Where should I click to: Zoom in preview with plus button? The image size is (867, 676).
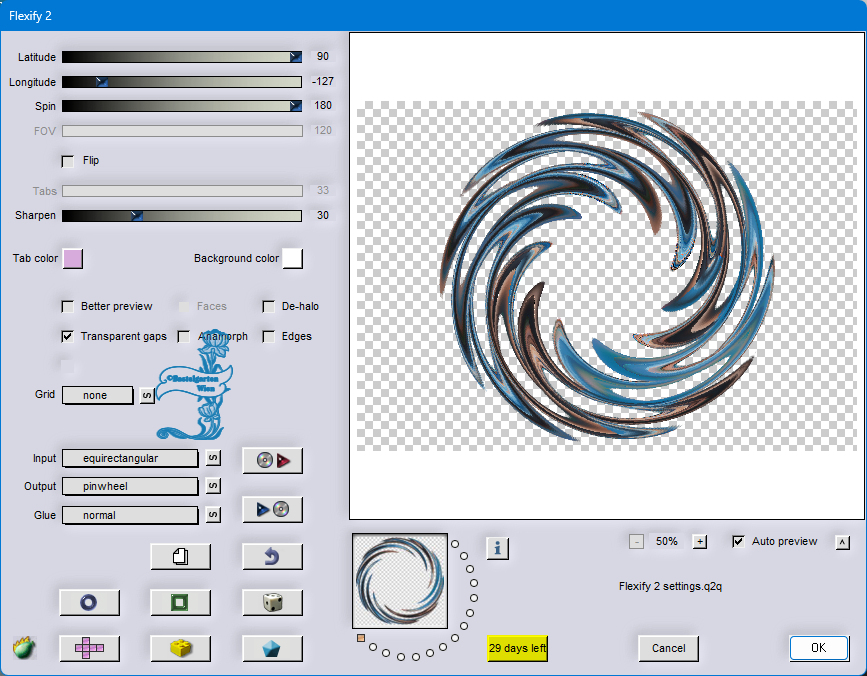pos(700,542)
